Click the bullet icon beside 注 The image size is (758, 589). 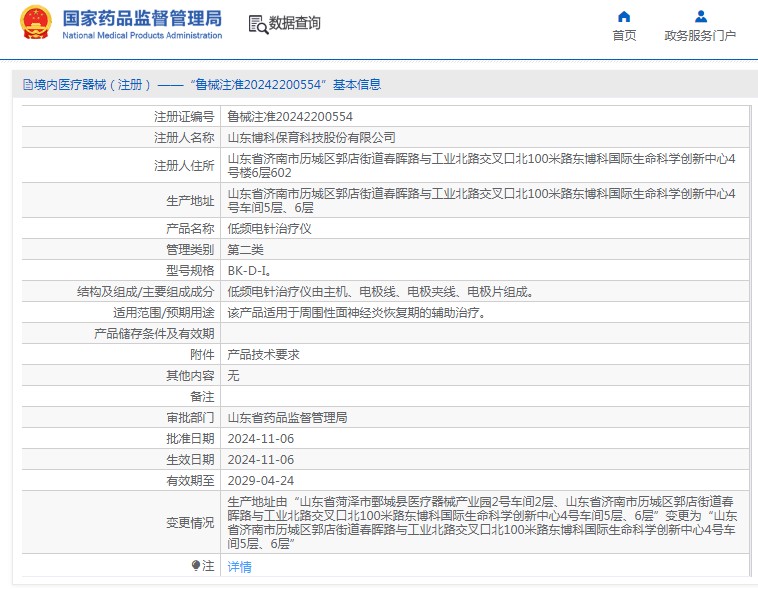tap(196, 566)
